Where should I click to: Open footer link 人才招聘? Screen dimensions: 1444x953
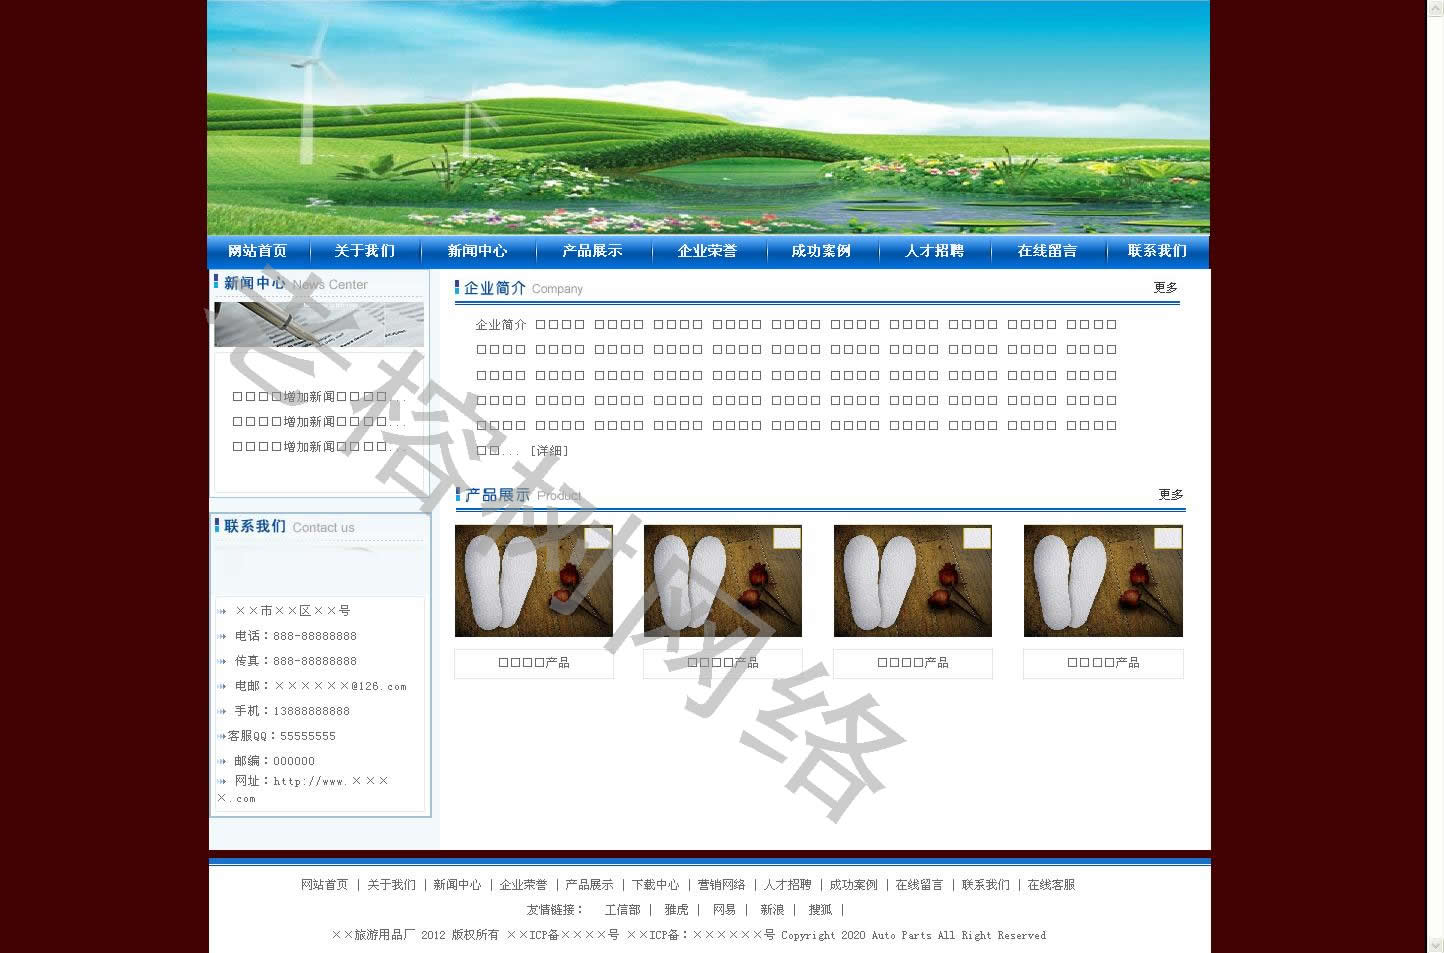click(x=787, y=885)
